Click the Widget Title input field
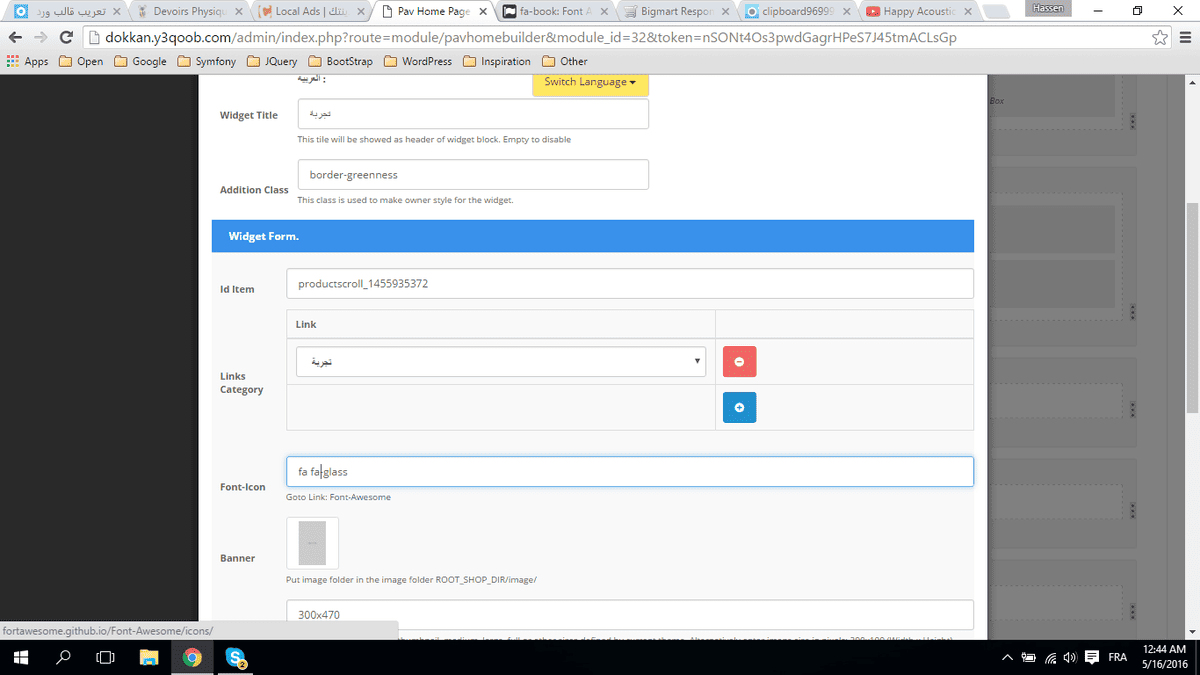The height and width of the screenshot is (675, 1200). [473, 114]
